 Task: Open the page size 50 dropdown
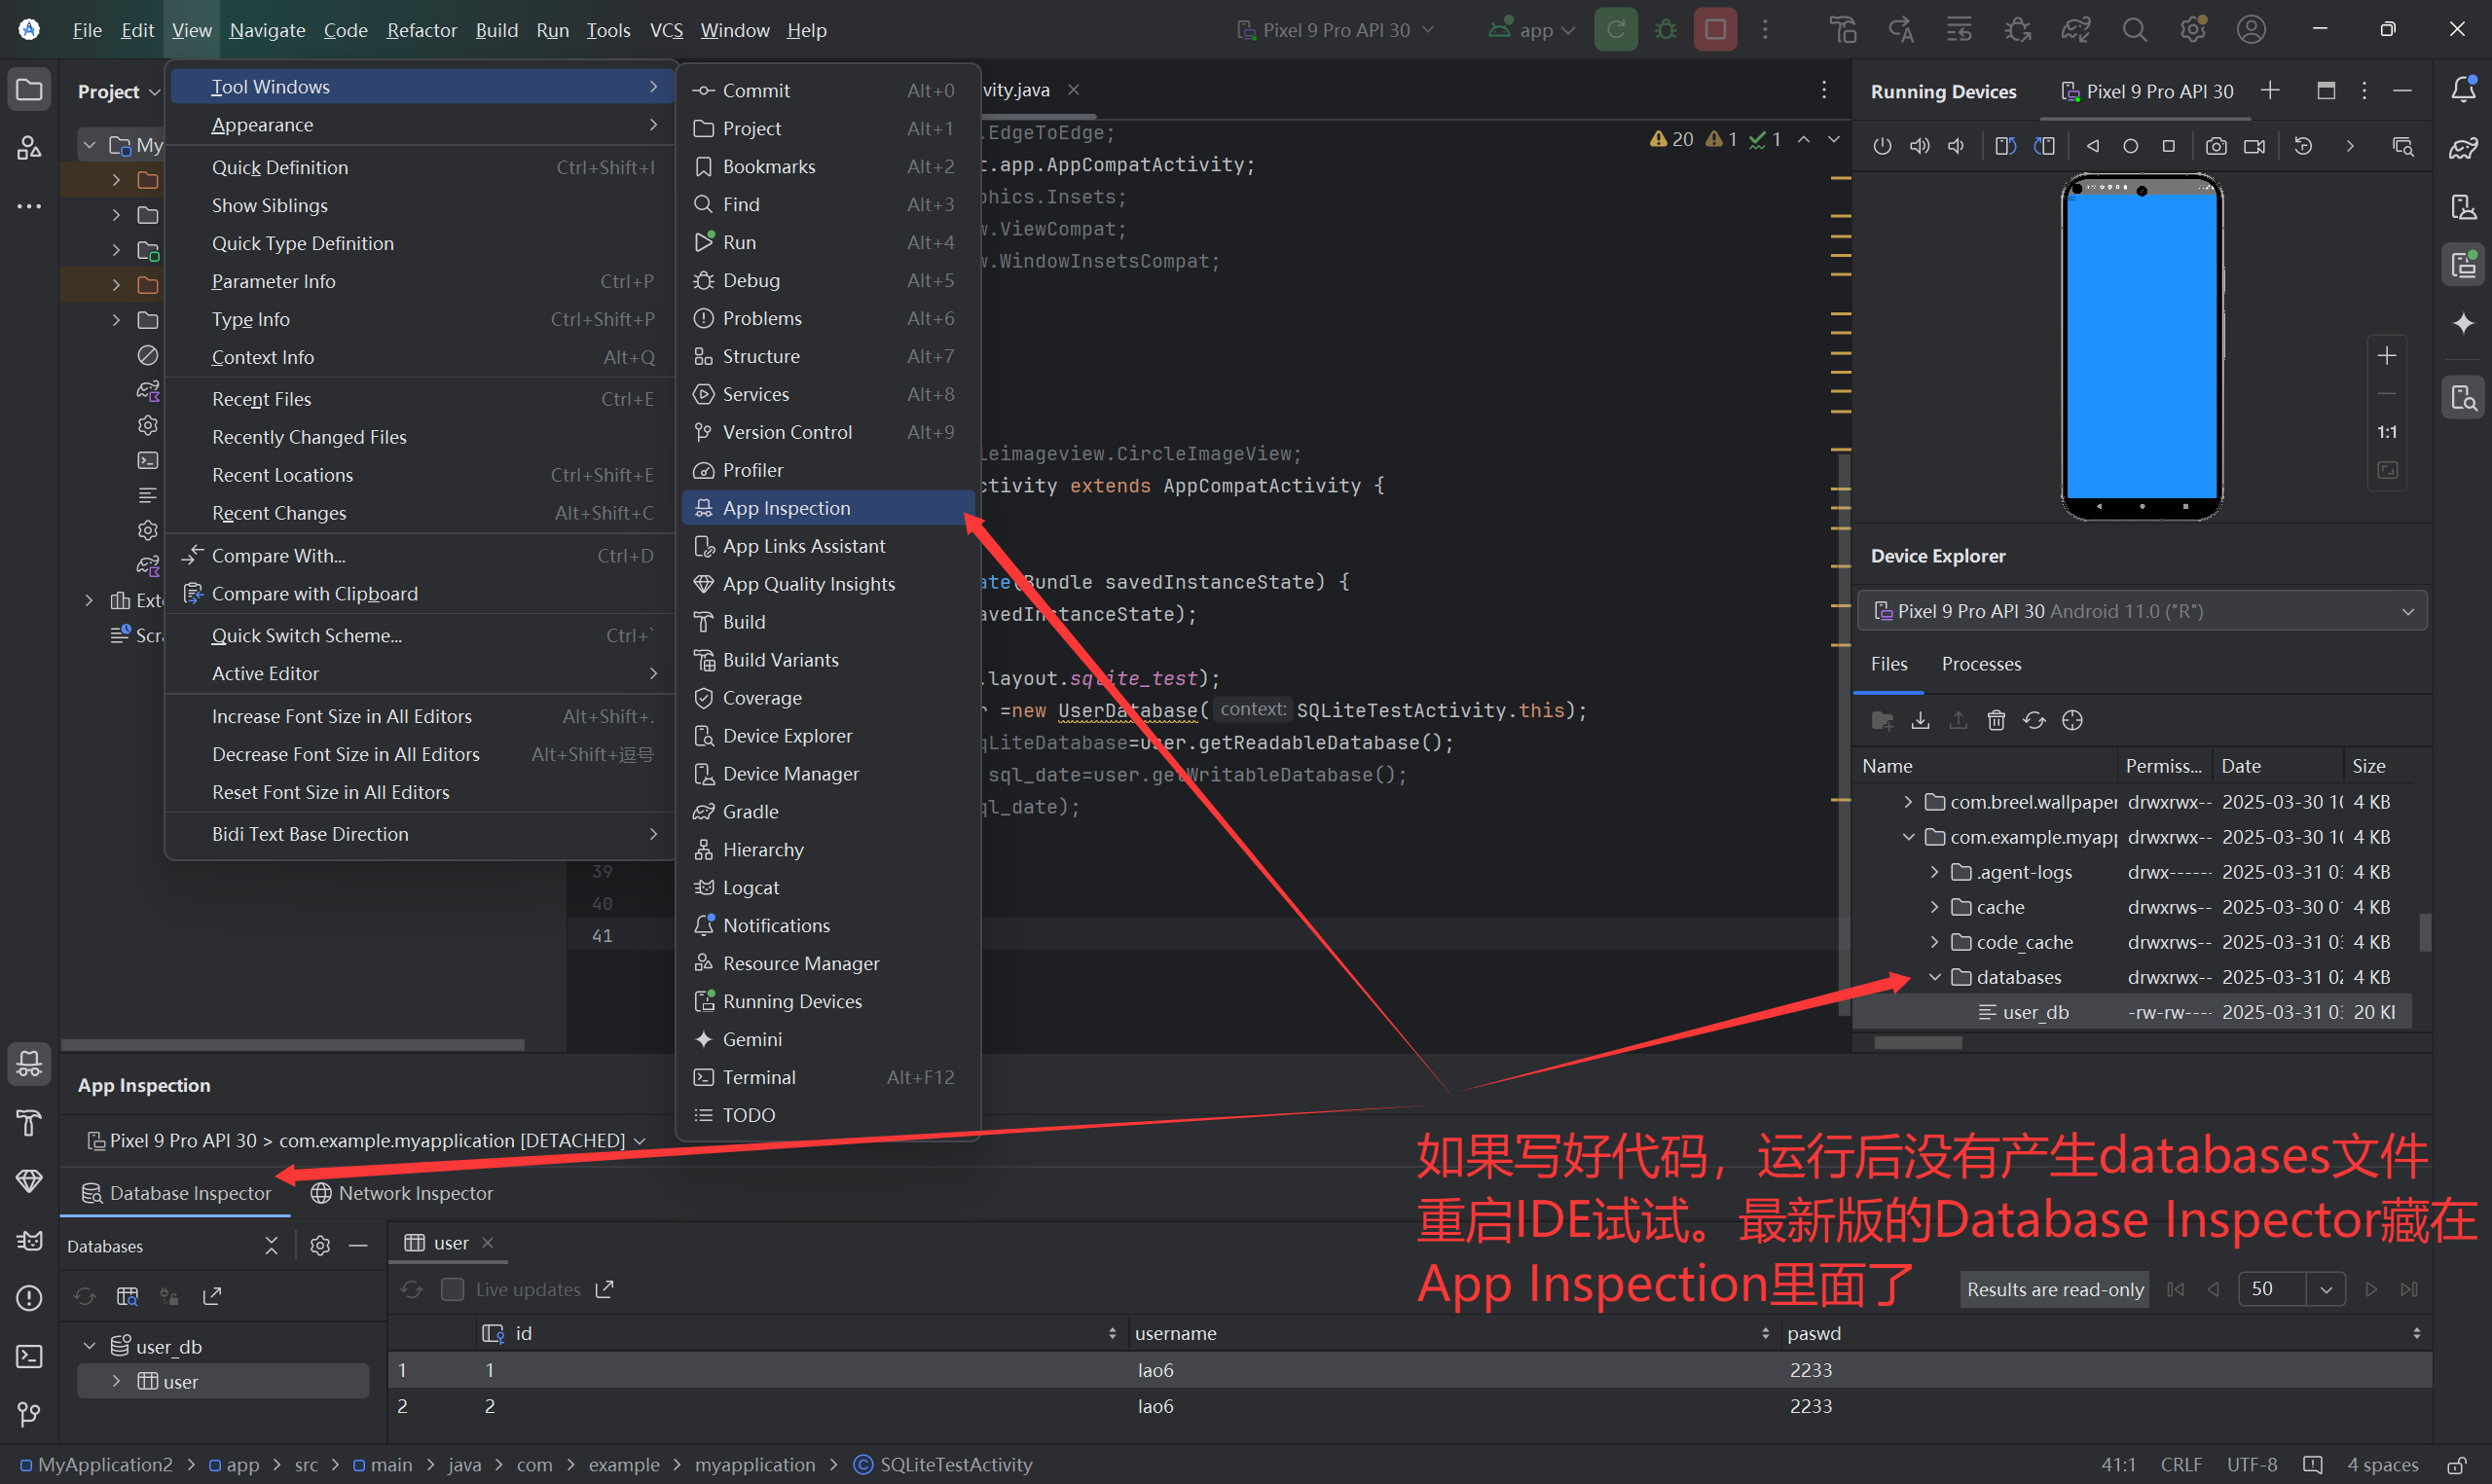[2326, 1289]
